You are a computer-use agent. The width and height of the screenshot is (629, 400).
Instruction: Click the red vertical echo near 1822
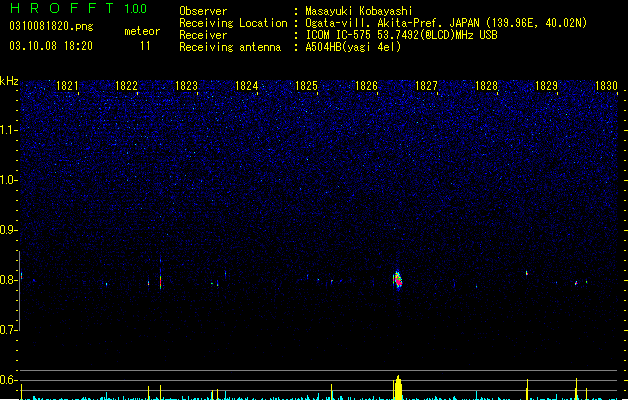click(160, 280)
